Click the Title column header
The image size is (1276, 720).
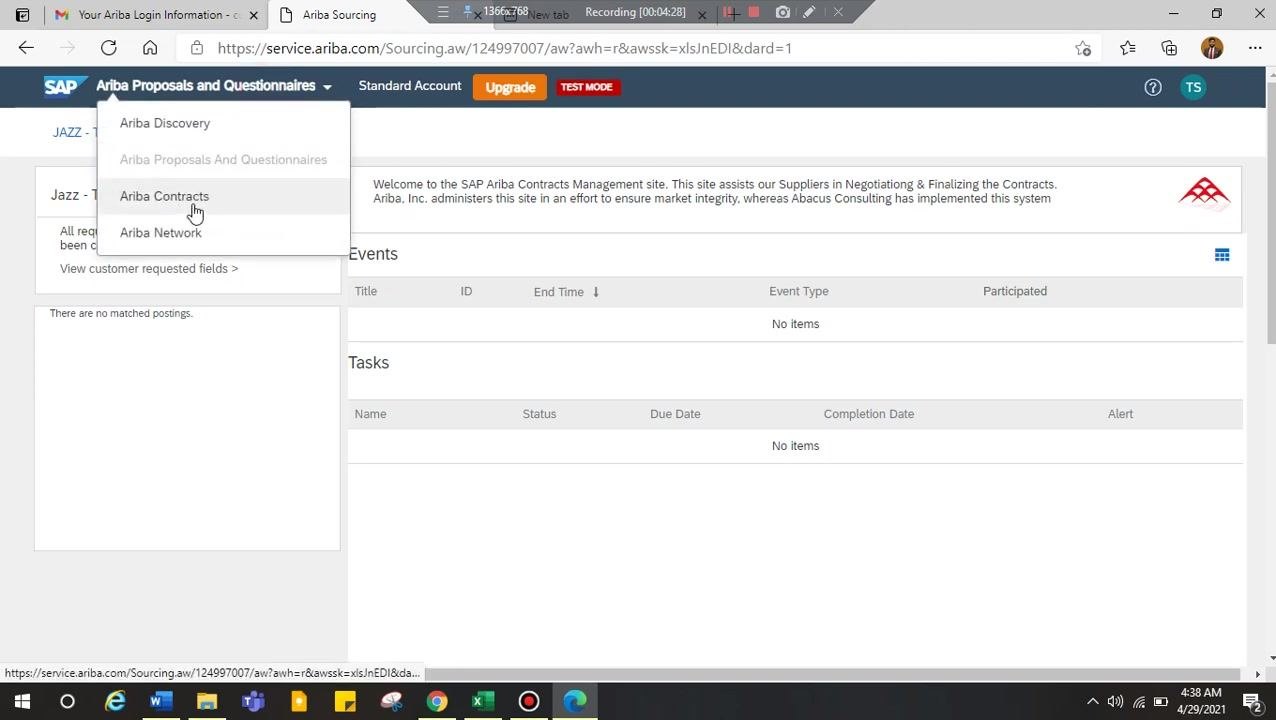tap(366, 291)
